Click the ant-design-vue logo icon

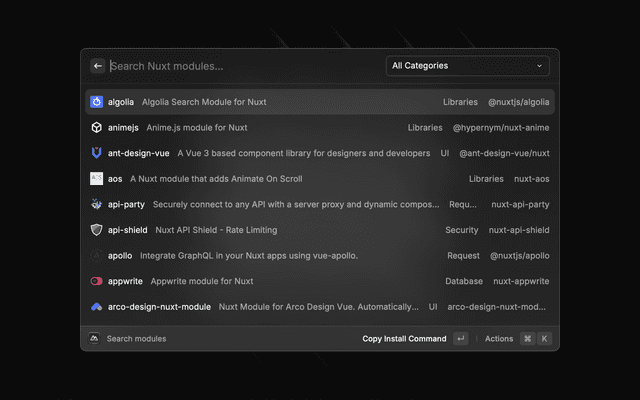point(97,153)
